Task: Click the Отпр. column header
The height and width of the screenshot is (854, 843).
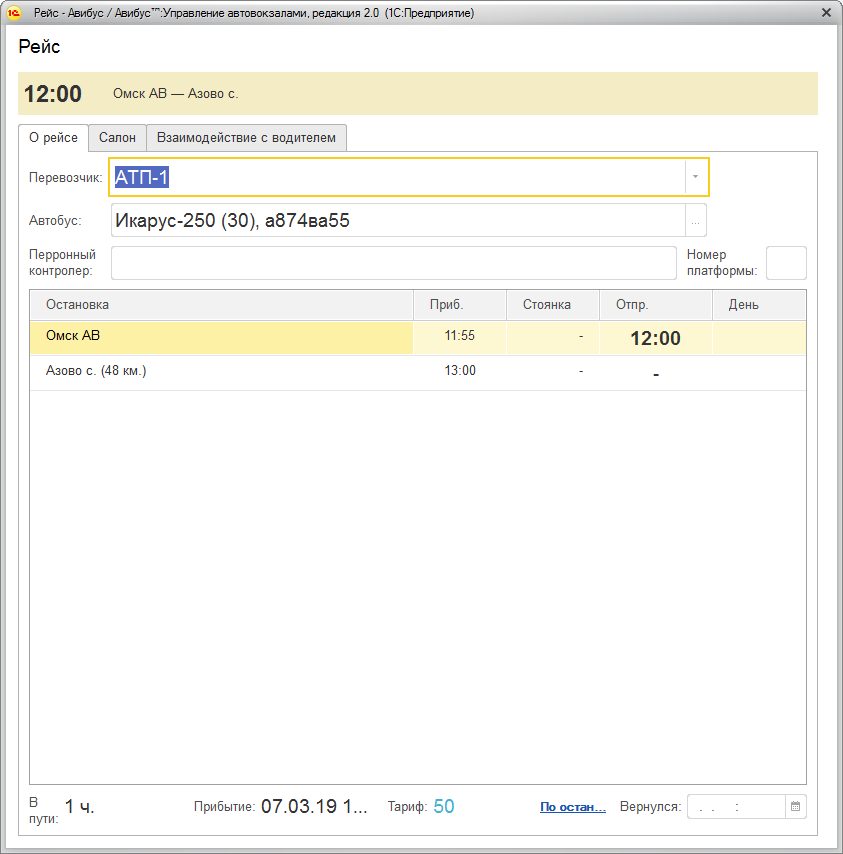Action: [x=654, y=305]
